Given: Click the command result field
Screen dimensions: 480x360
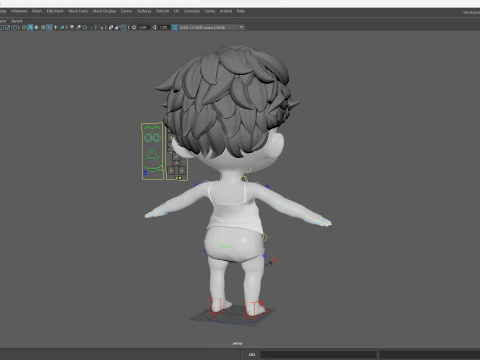Looking at the screenshot, I should pyautogui.click(x=429, y=354).
